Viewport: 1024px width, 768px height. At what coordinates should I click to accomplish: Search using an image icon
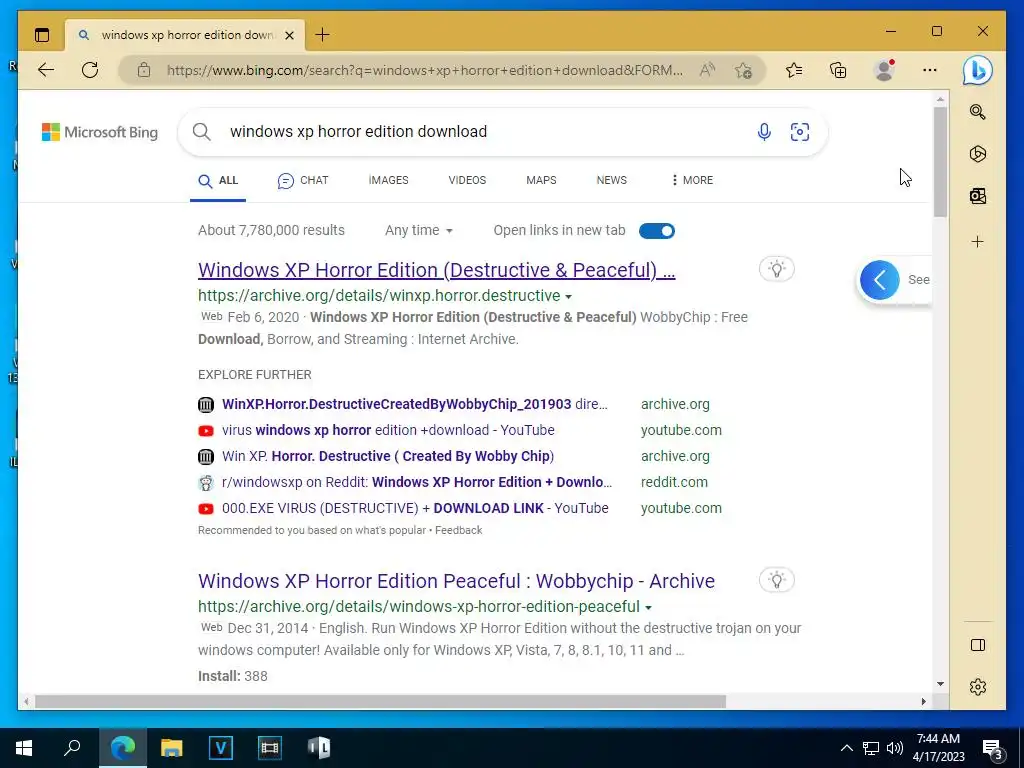coord(800,132)
